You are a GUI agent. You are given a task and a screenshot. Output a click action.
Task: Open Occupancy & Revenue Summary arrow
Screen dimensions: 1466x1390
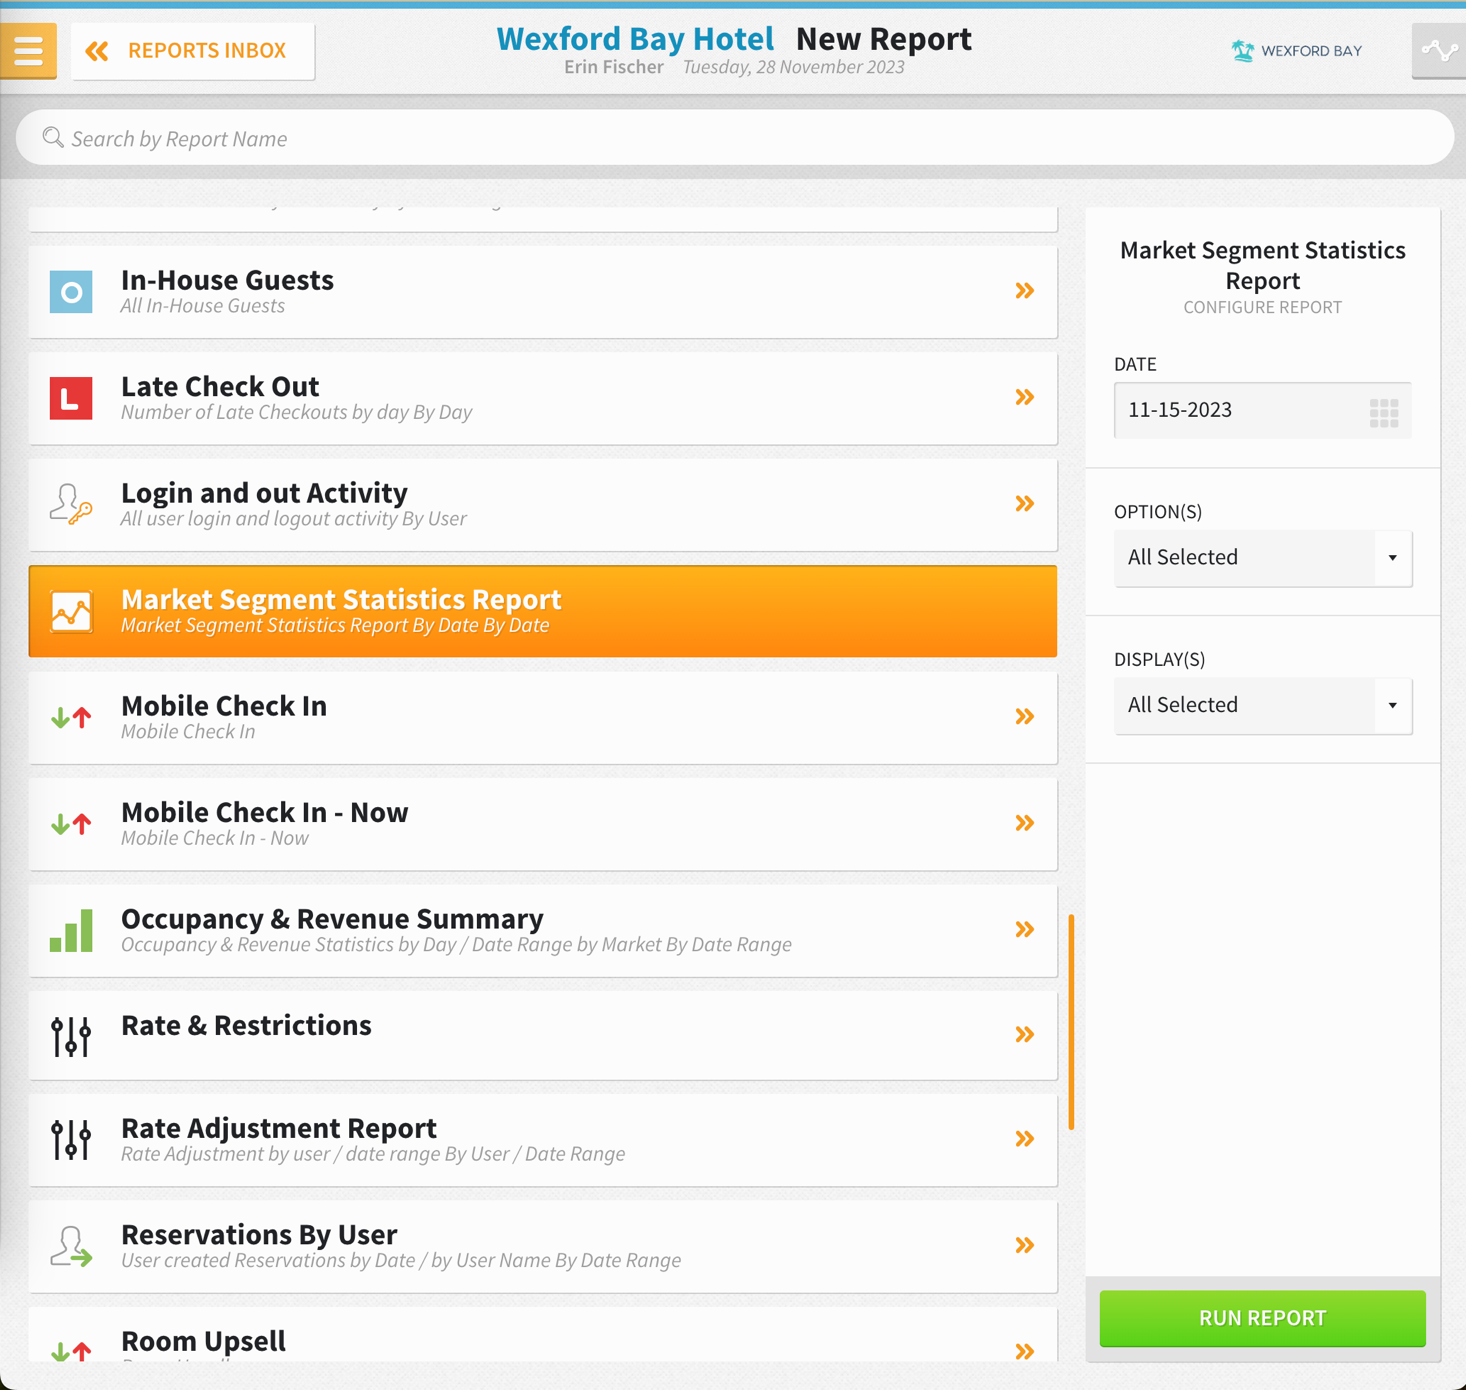click(x=1025, y=929)
